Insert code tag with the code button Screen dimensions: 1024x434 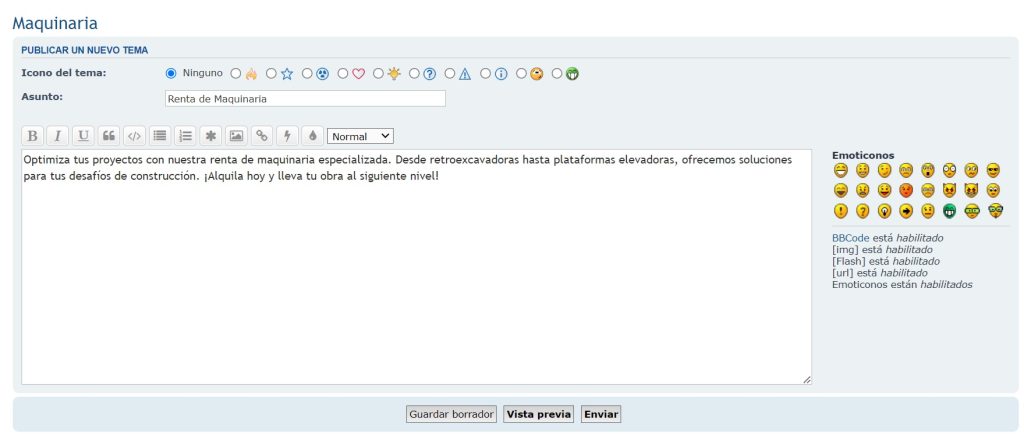point(134,136)
